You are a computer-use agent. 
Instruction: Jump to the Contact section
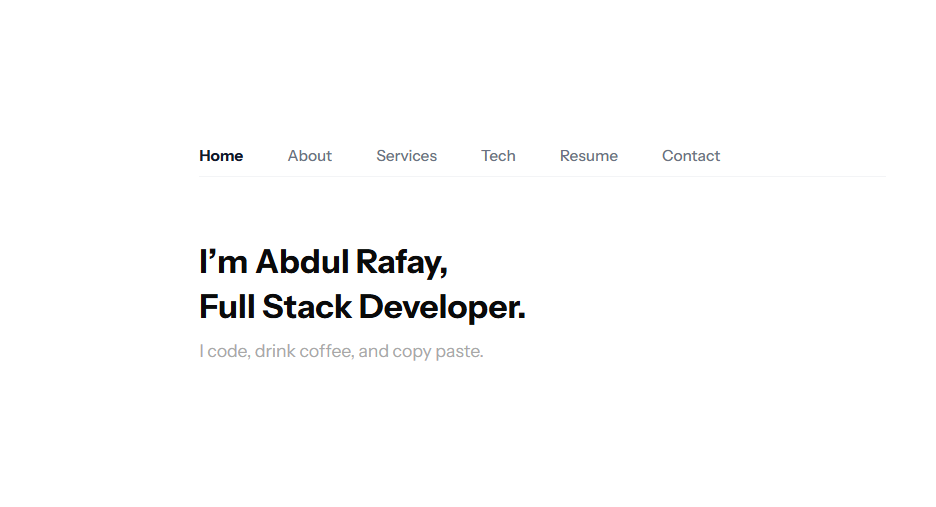point(691,156)
